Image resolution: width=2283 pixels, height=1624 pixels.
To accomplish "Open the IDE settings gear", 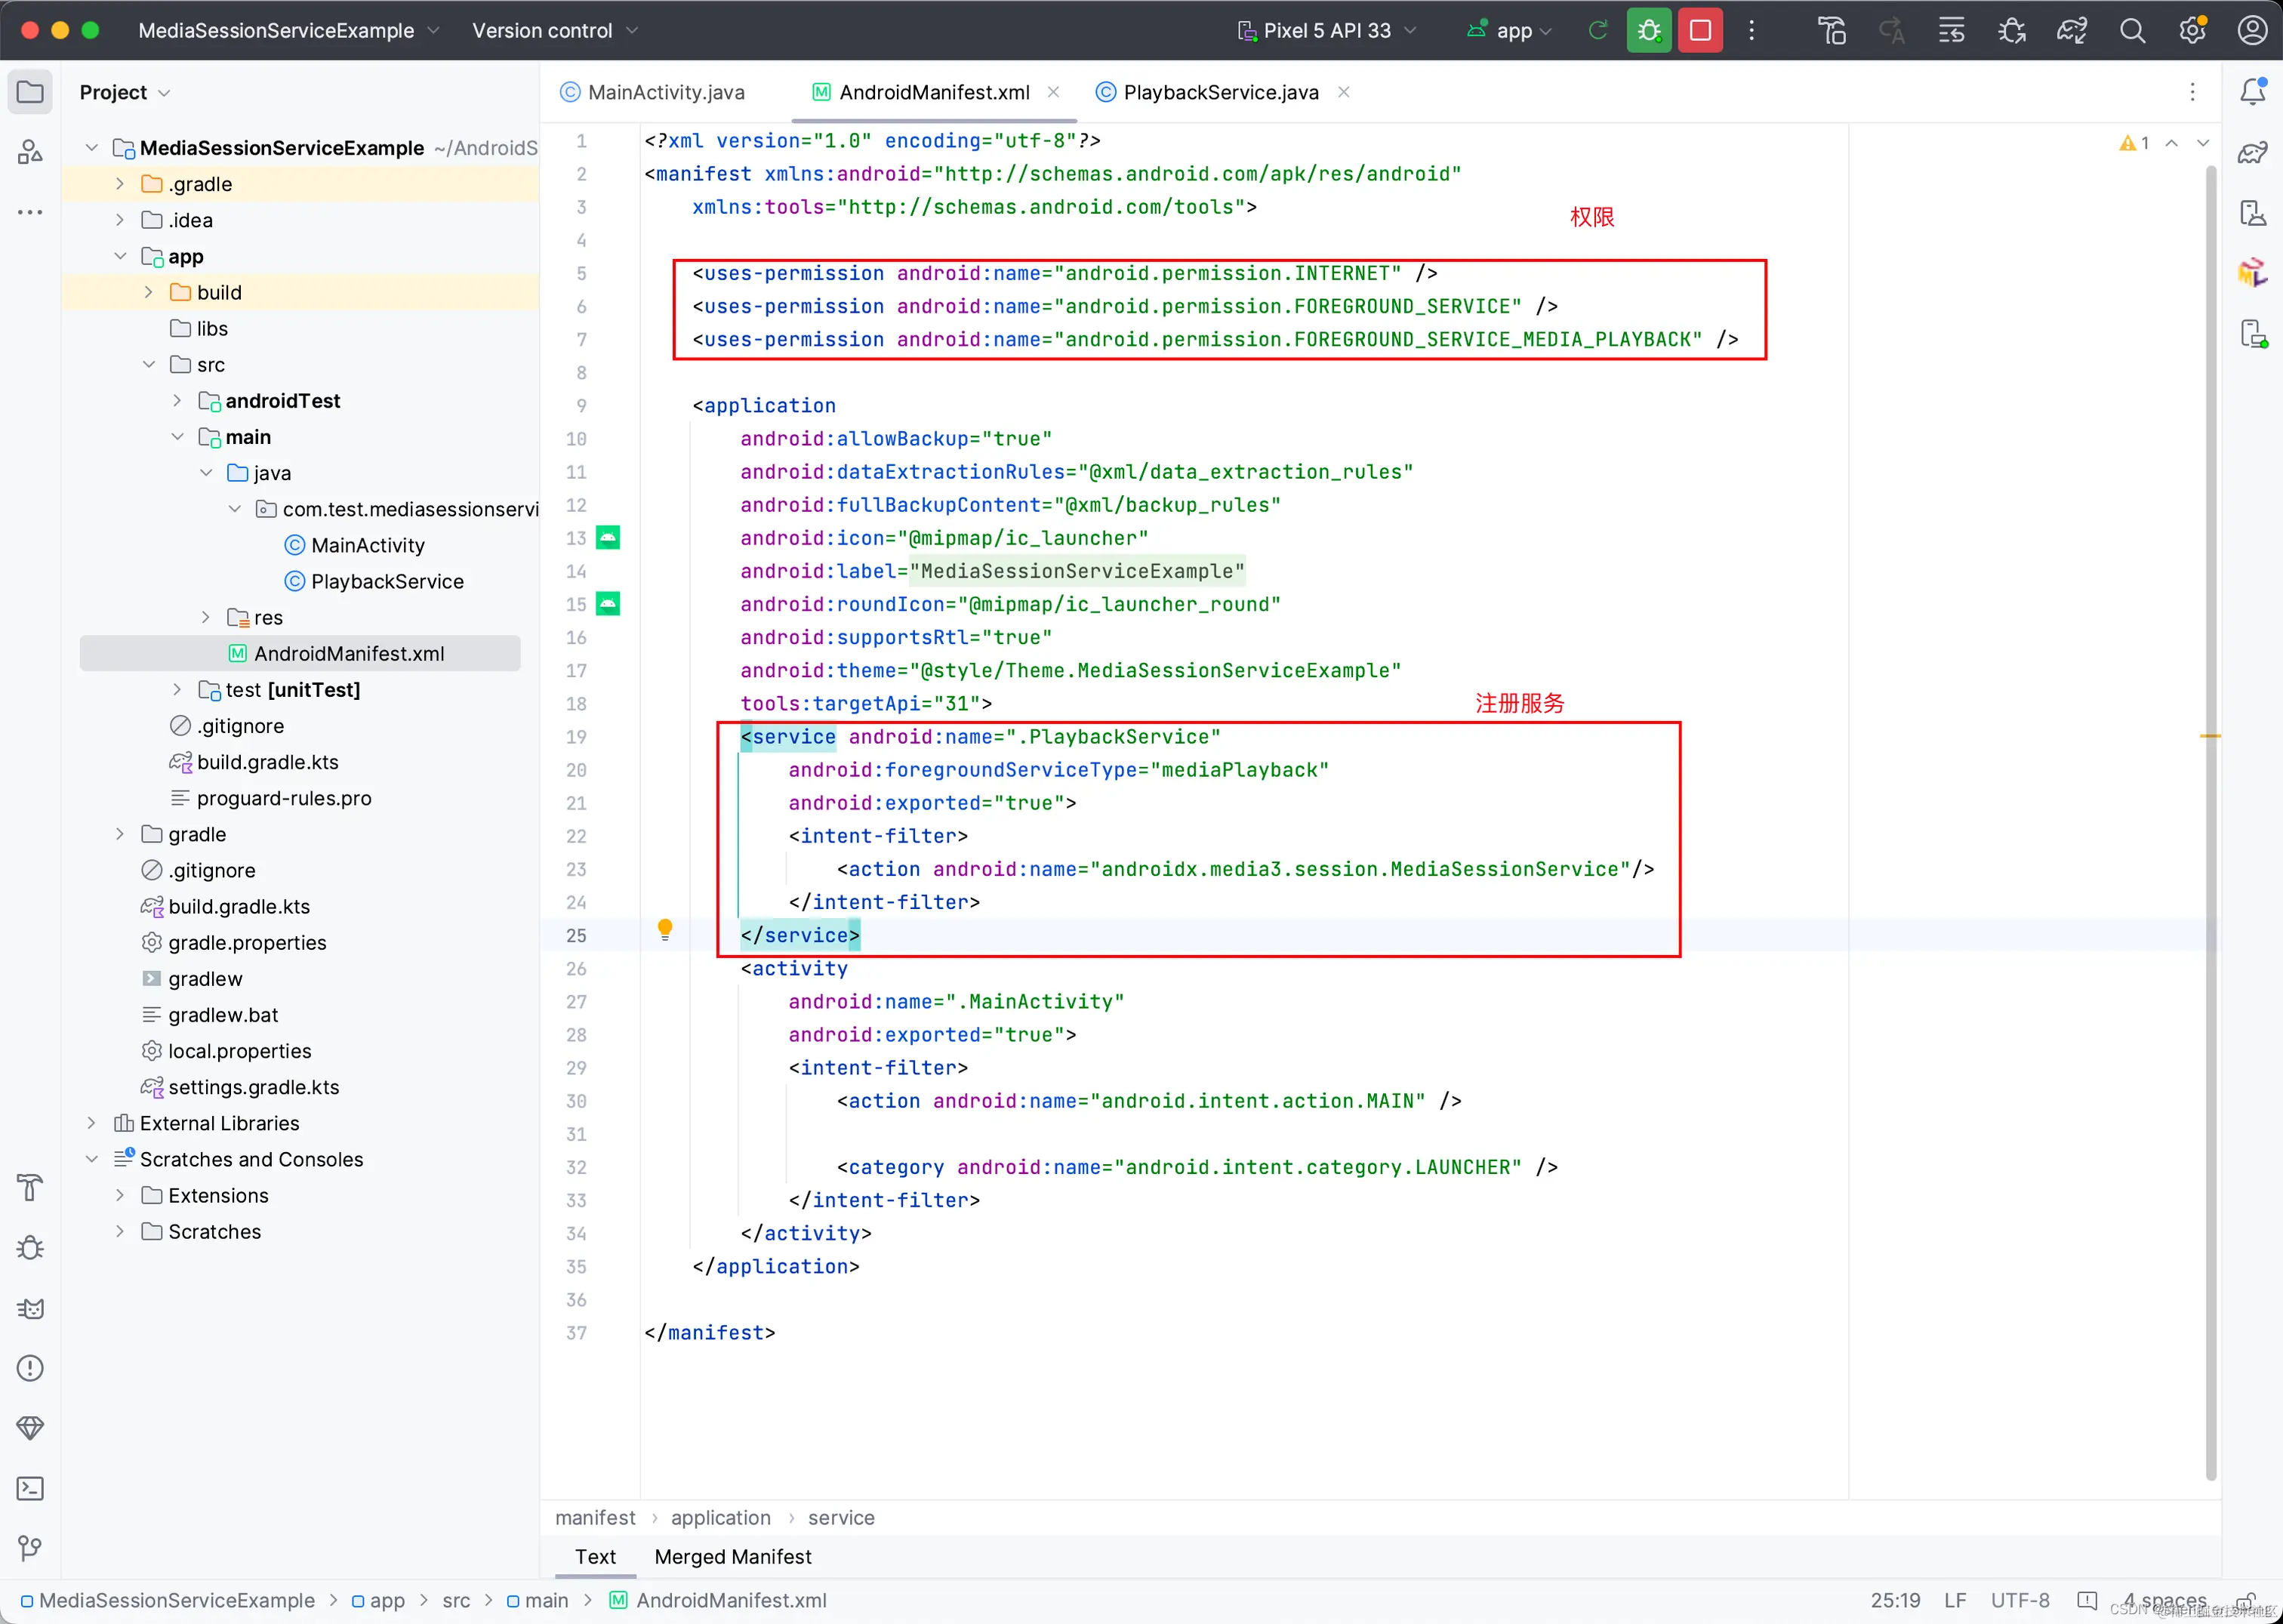I will 2192,31.
